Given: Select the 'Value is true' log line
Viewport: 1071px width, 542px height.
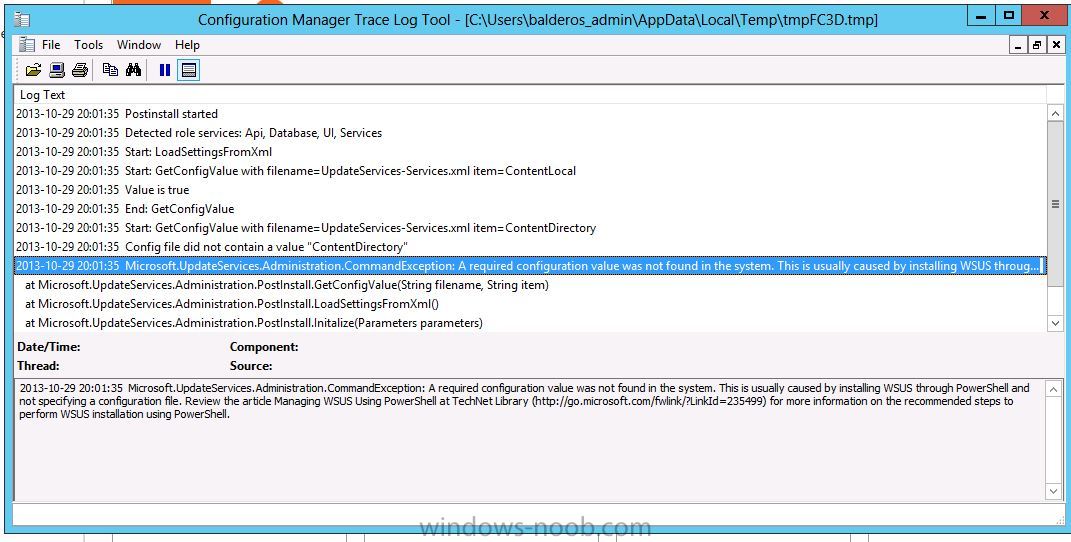Looking at the screenshot, I should [530, 190].
